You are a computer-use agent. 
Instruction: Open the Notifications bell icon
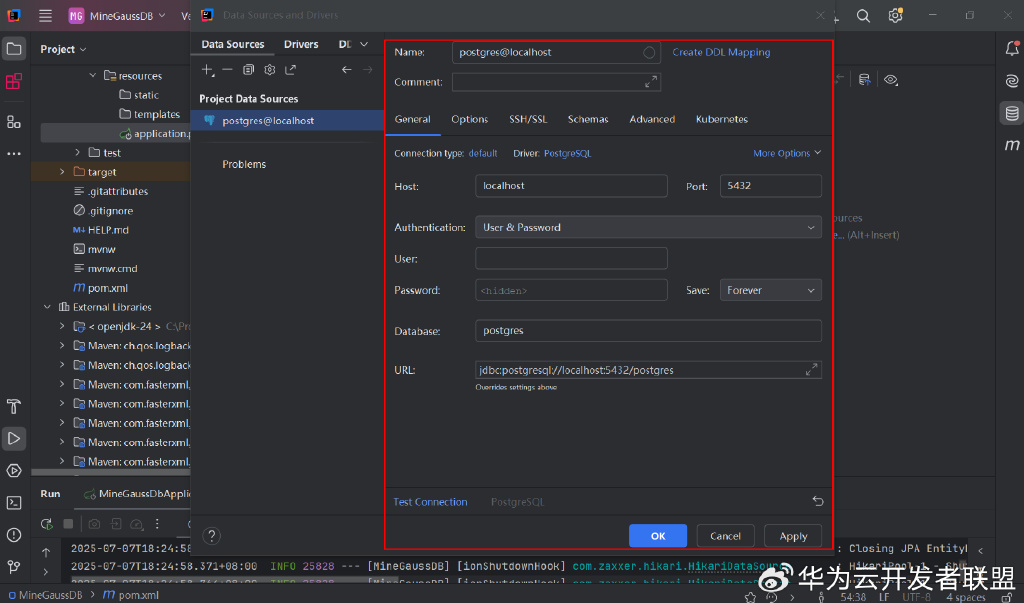(1012, 48)
